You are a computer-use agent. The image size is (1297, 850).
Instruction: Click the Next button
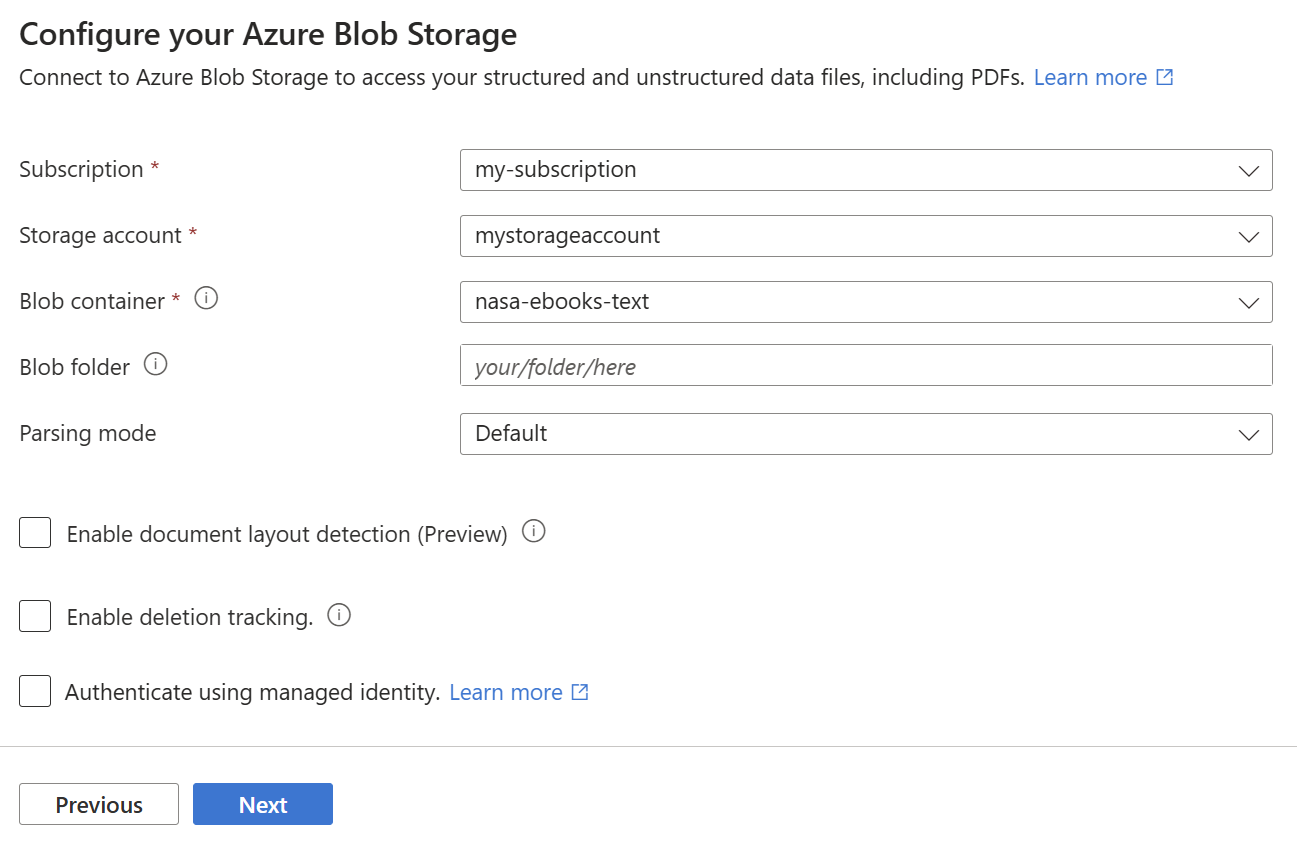(263, 804)
